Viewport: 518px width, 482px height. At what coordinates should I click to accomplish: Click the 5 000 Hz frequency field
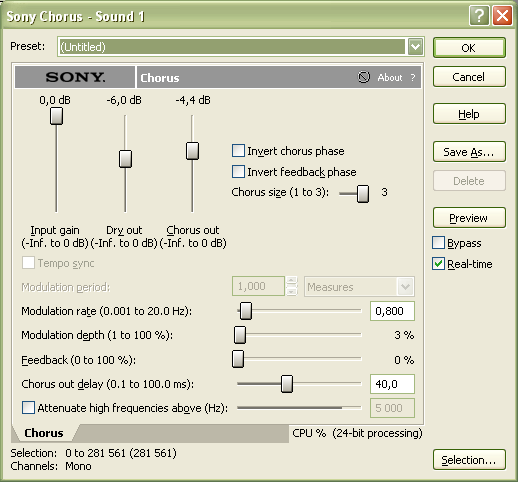pos(392,408)
